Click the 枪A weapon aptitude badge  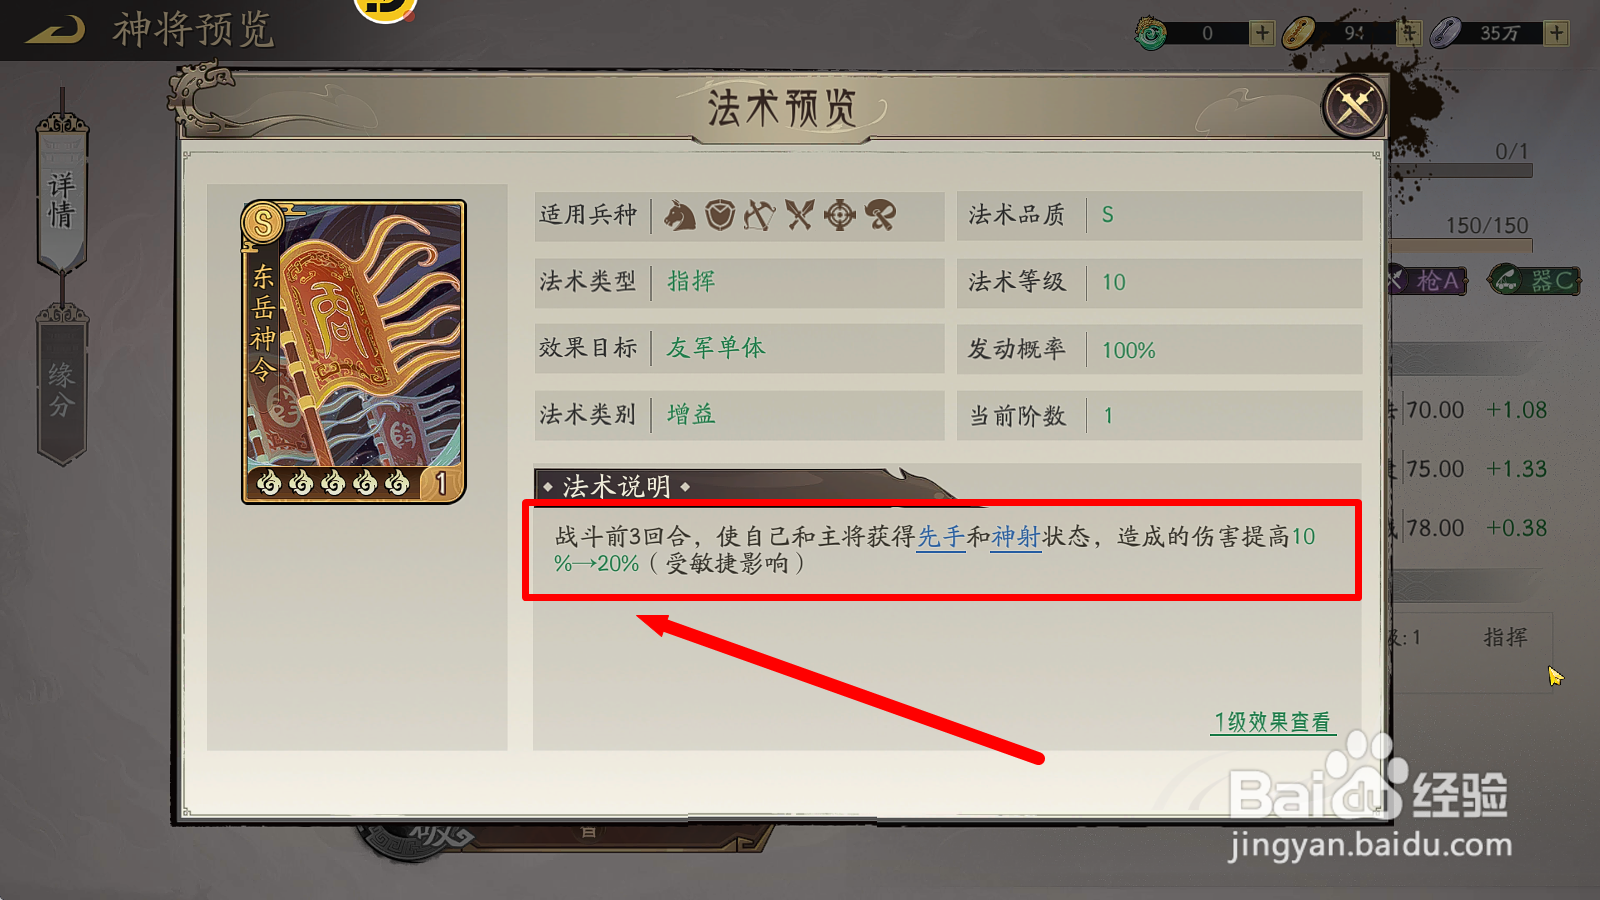point(1428,281)
